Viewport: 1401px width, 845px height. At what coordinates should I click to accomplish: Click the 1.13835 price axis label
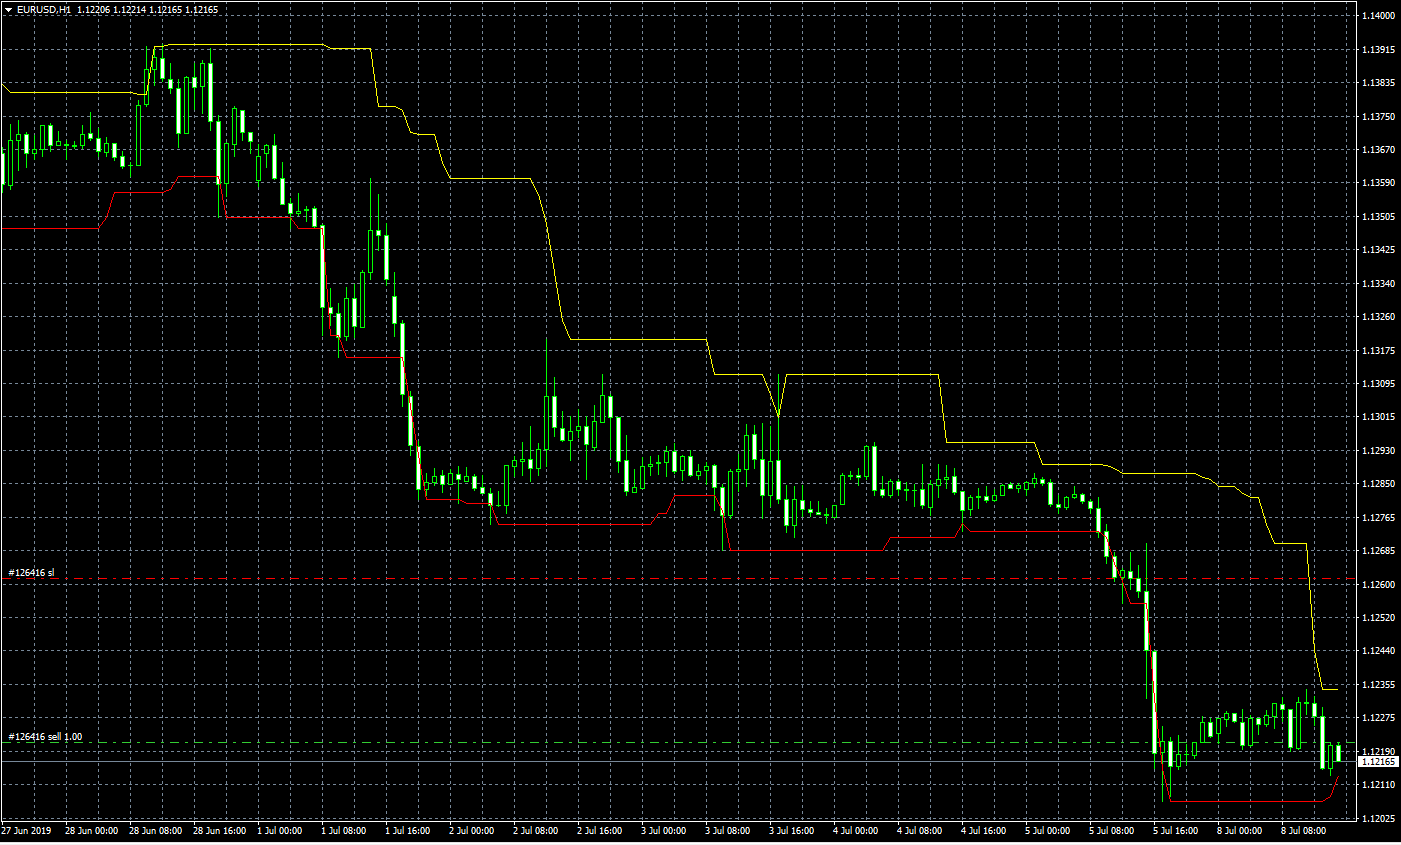(x=1378, y=83)
